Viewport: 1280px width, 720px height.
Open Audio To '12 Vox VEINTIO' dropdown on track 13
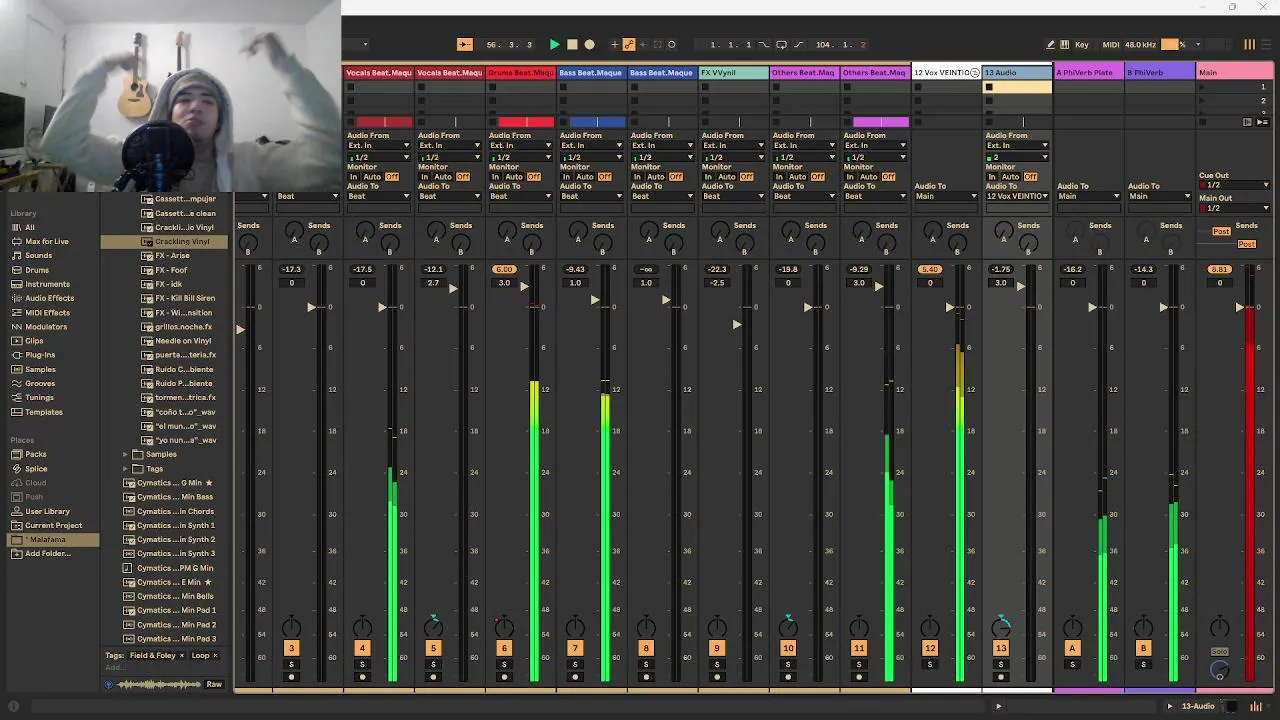1017,196
